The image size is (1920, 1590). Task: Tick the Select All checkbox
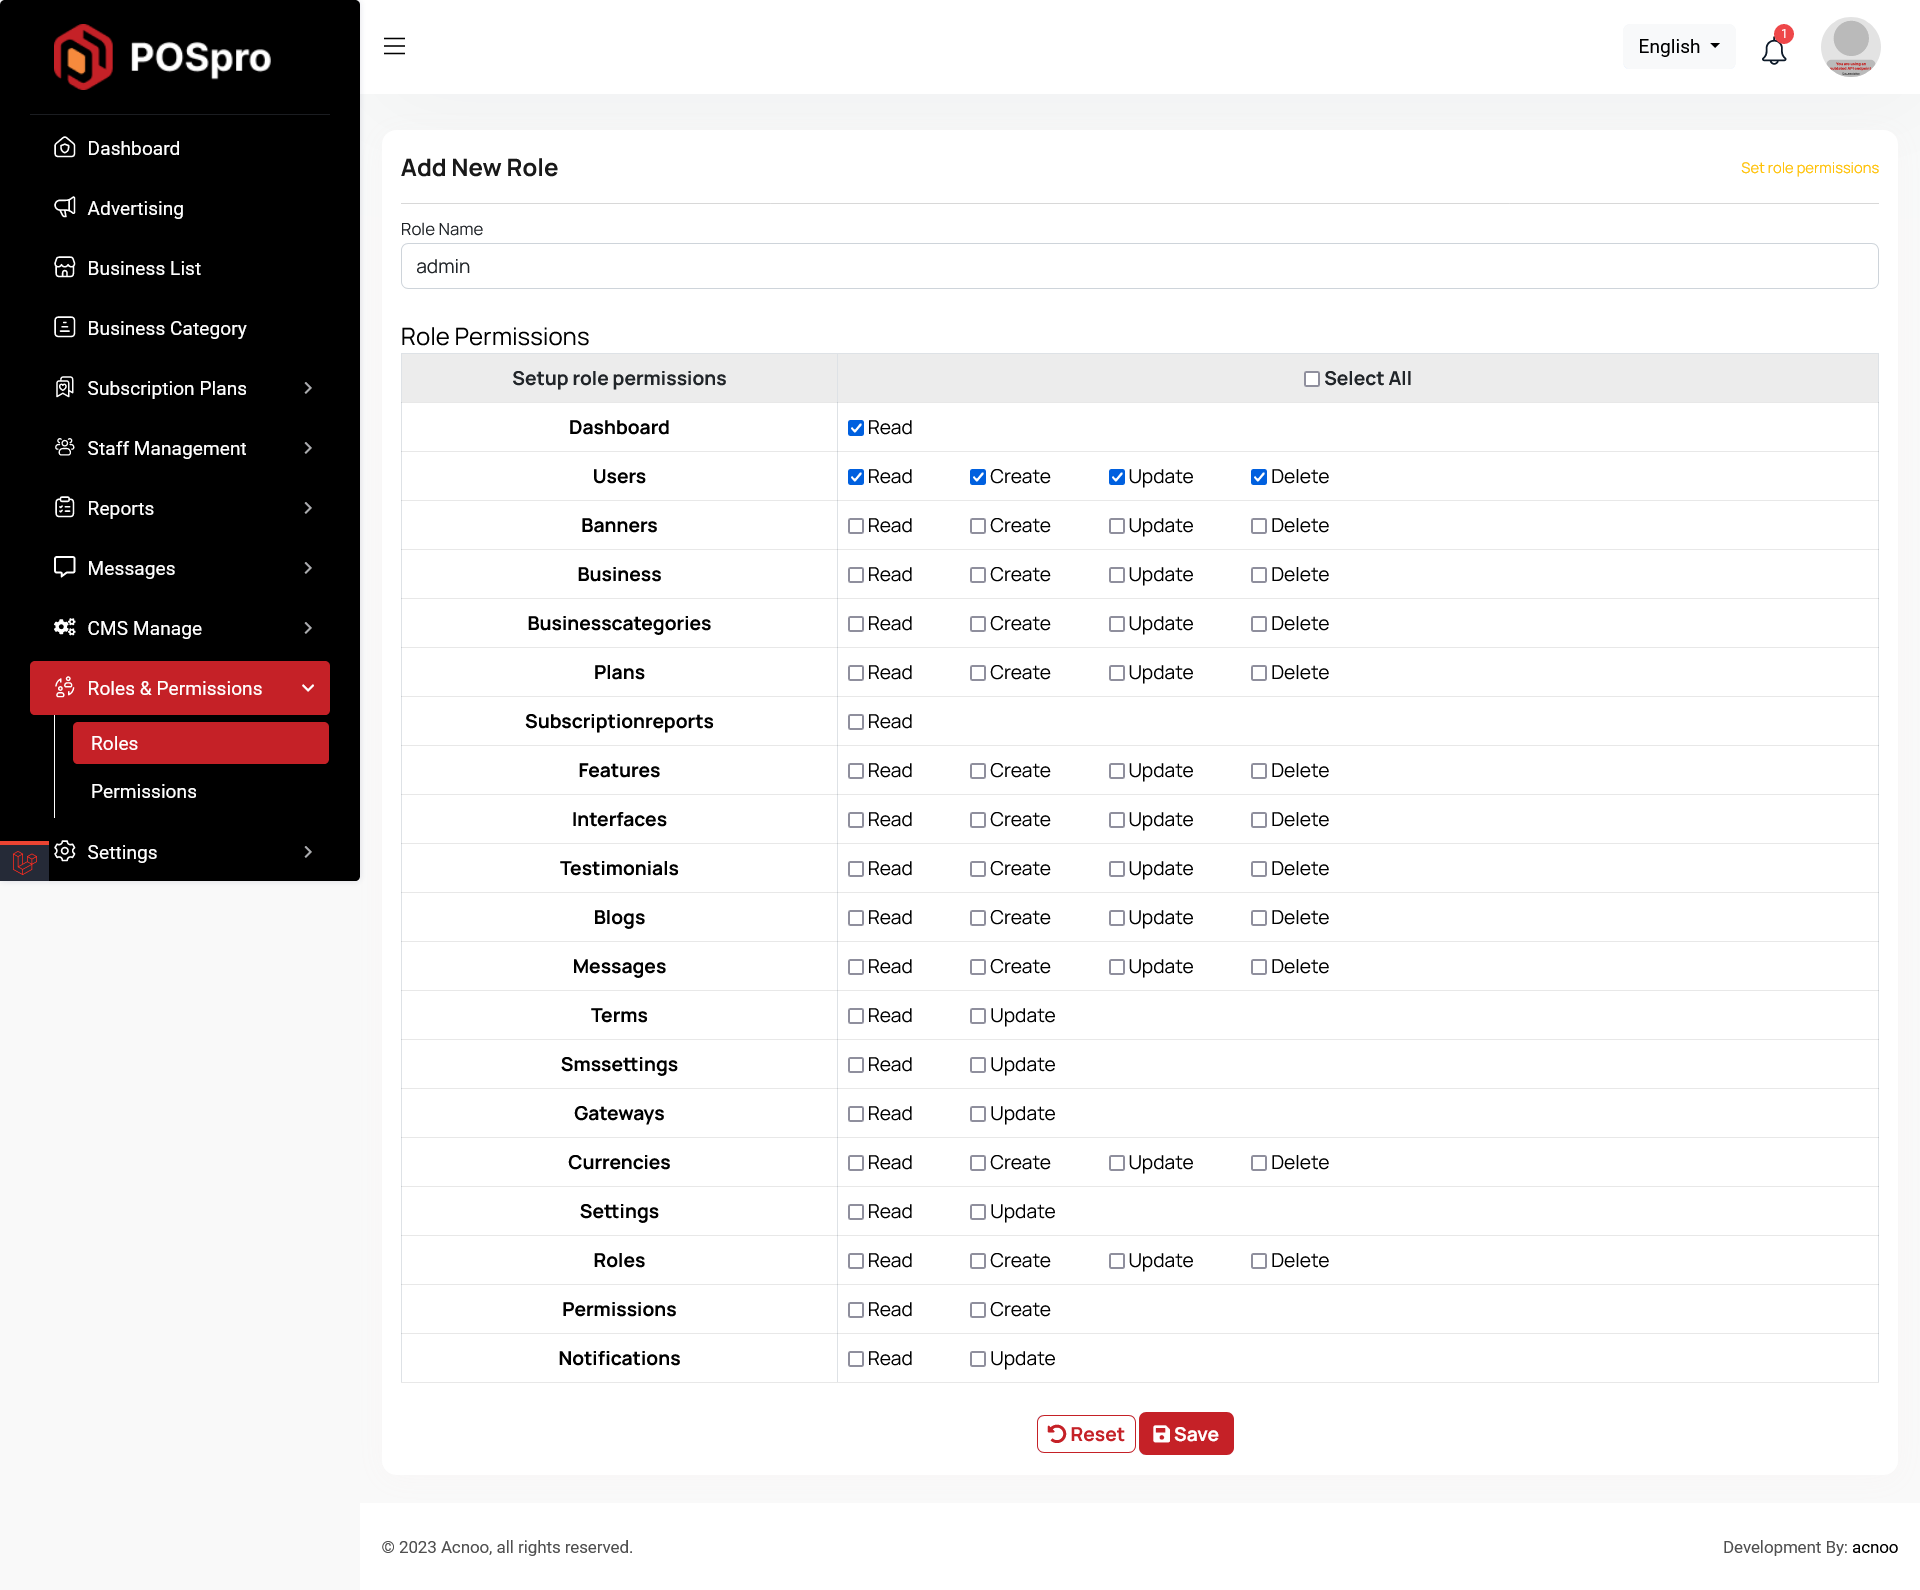1312,379
